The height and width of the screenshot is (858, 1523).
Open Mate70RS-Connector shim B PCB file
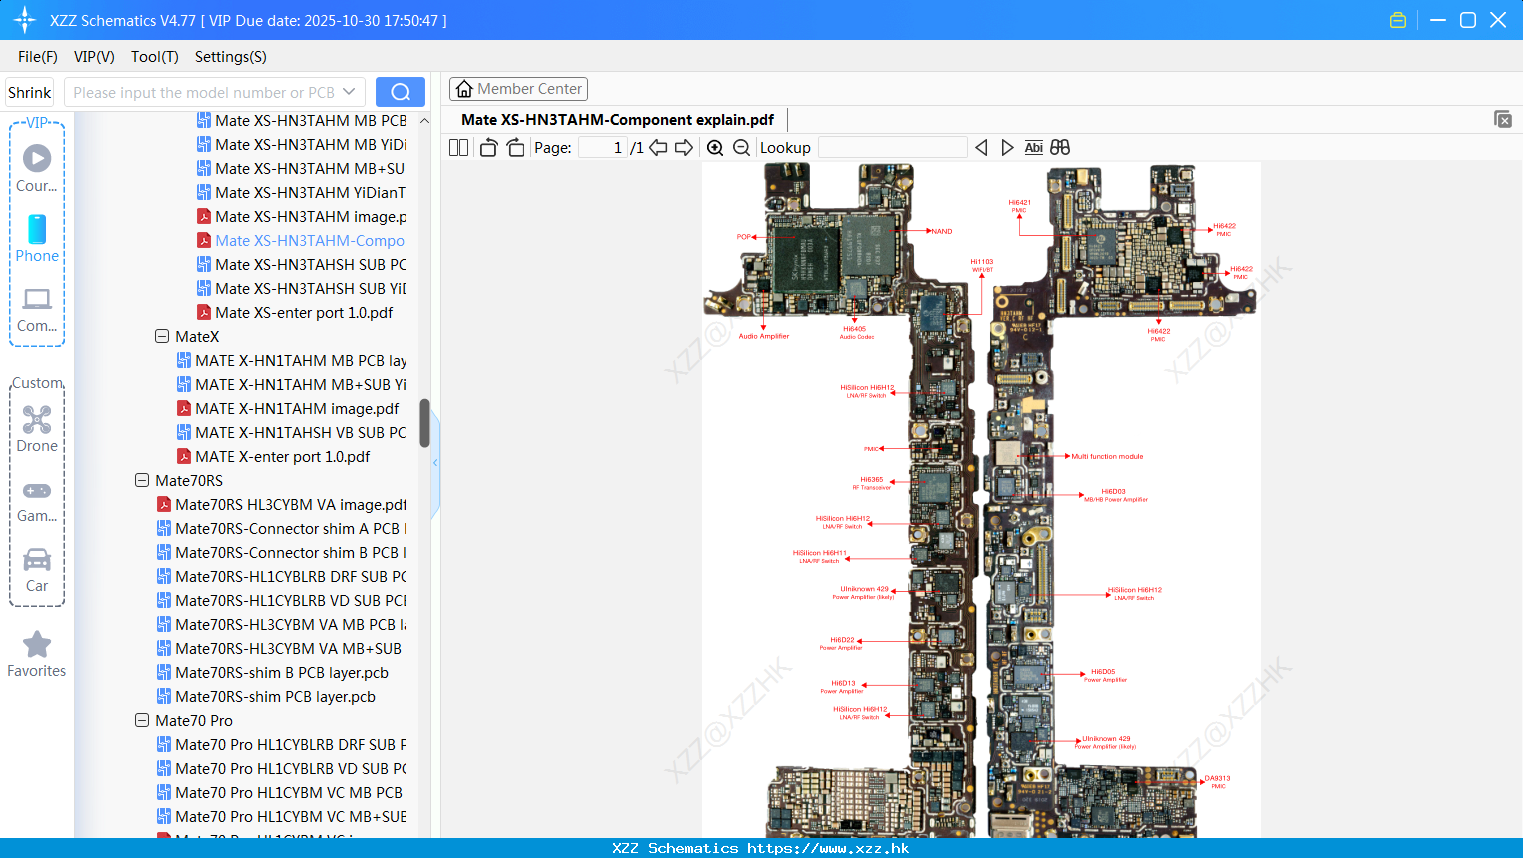coord(281,553)
